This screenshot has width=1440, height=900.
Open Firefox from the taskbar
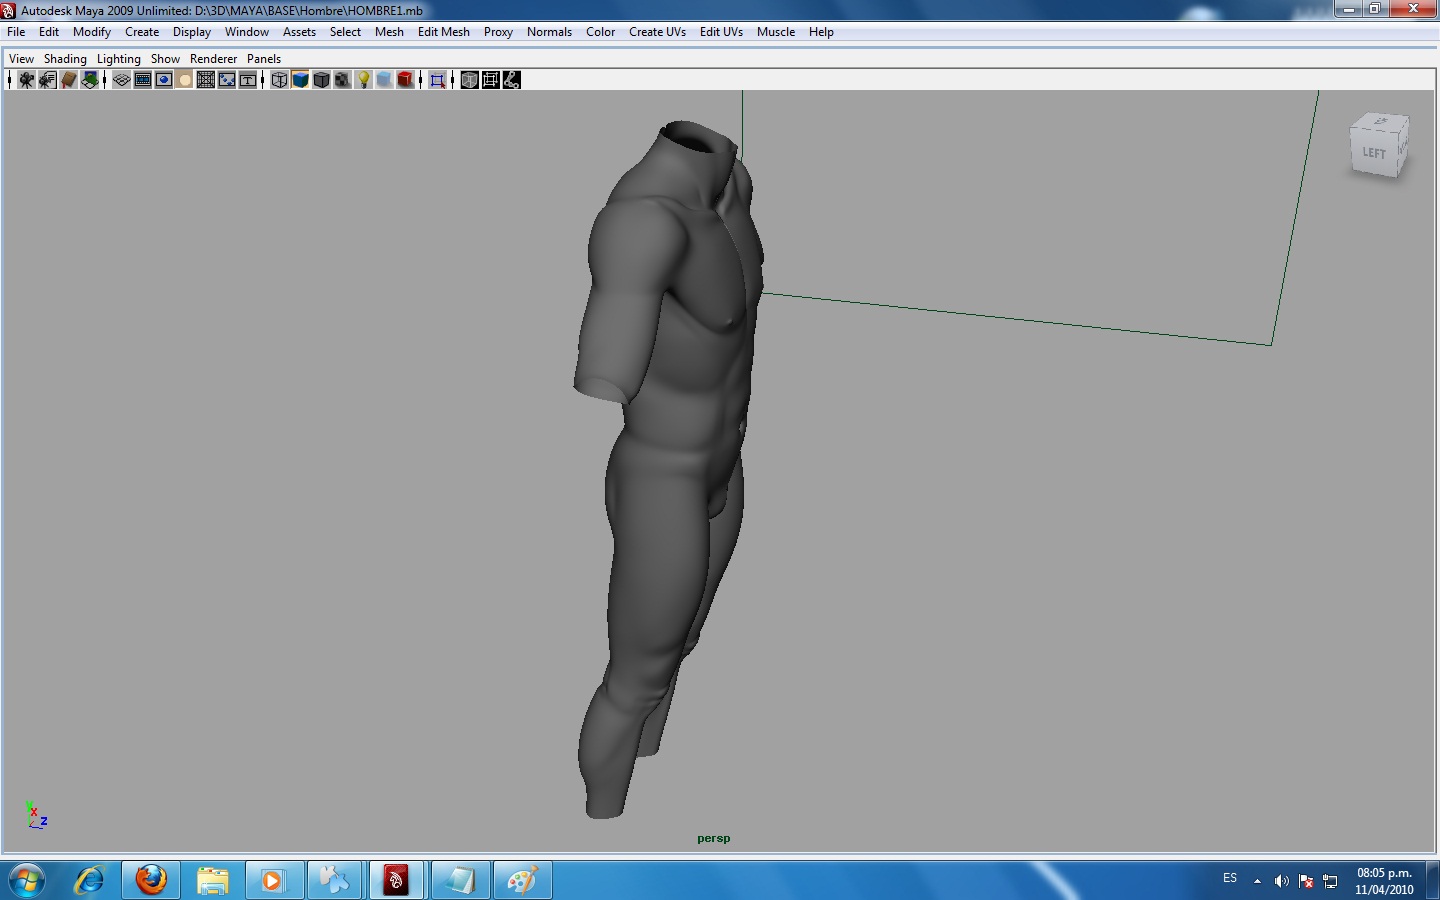[152, 880]
